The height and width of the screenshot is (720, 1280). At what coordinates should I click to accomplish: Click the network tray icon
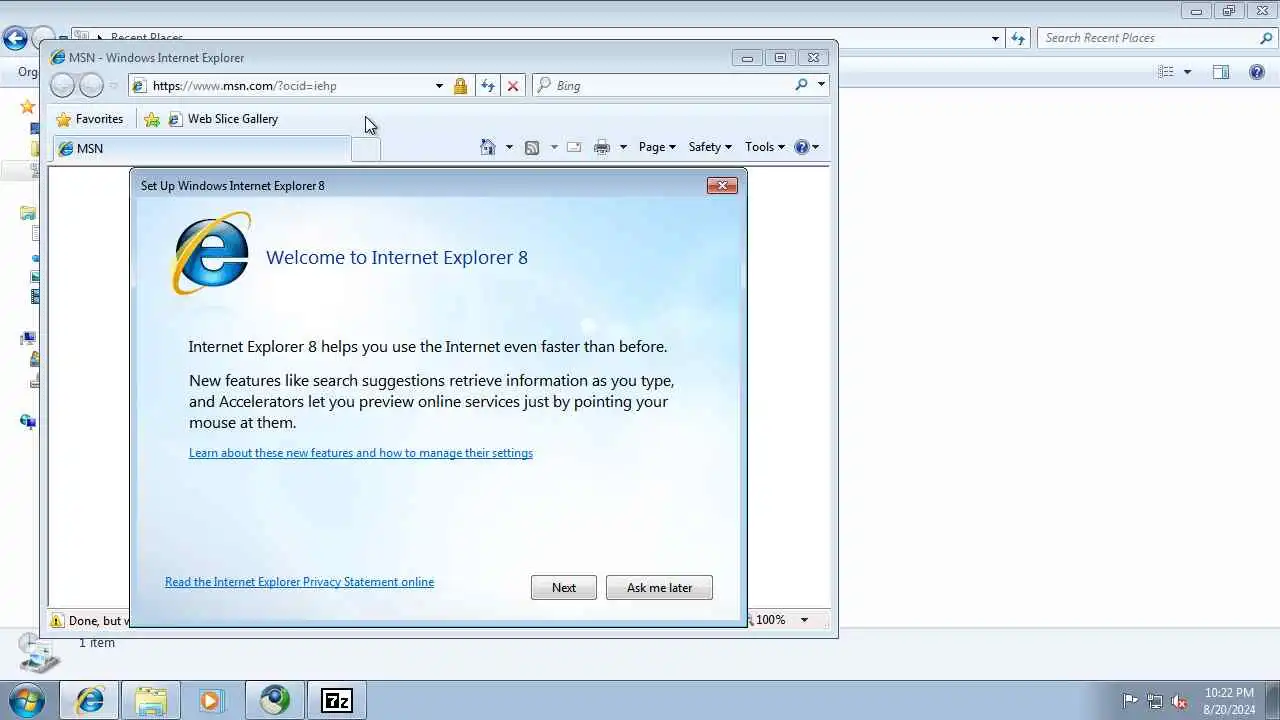1155,701
